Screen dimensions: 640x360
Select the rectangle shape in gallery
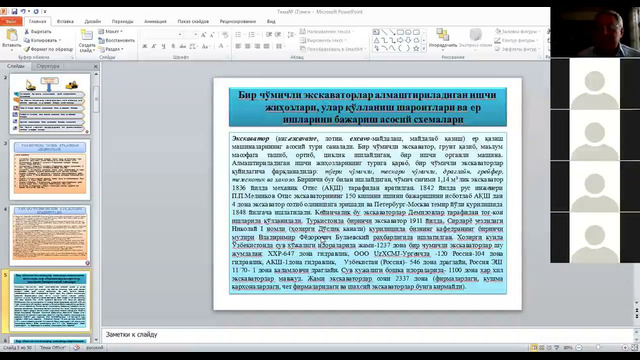click(x=400, y=32)
